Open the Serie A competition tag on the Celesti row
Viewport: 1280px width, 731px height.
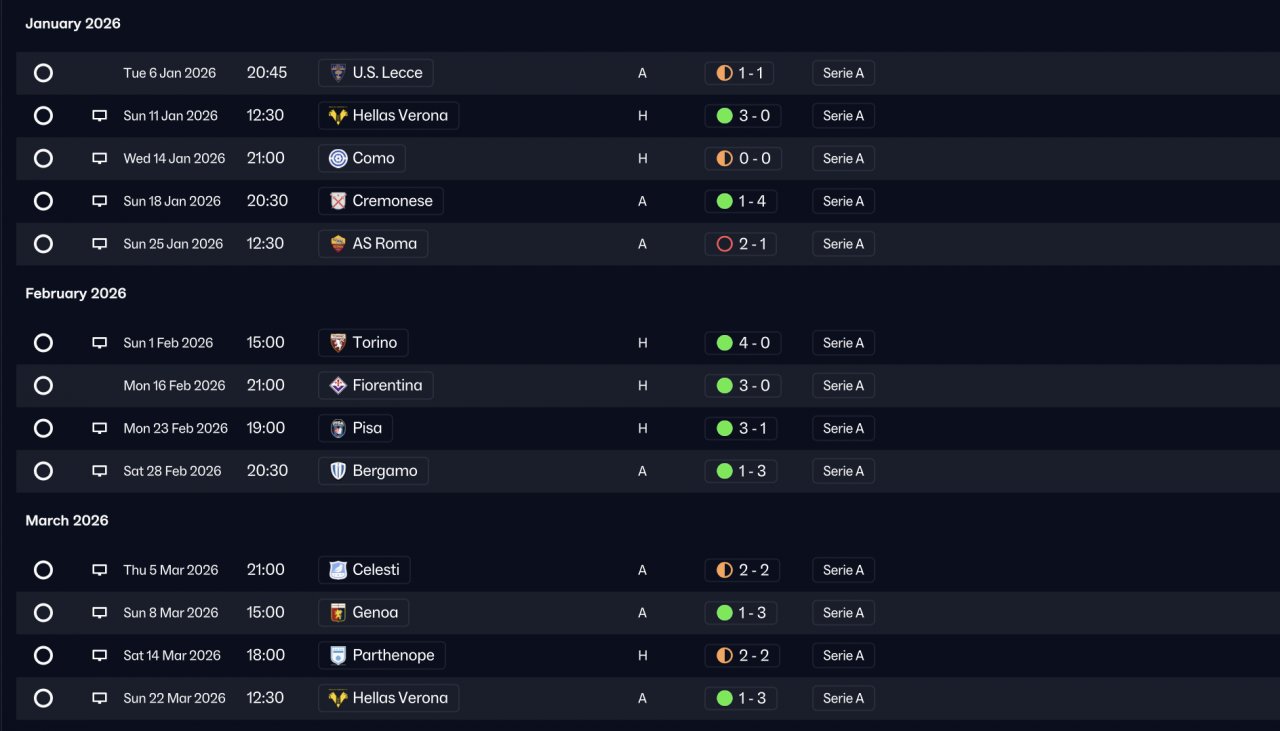pos(843,570)
